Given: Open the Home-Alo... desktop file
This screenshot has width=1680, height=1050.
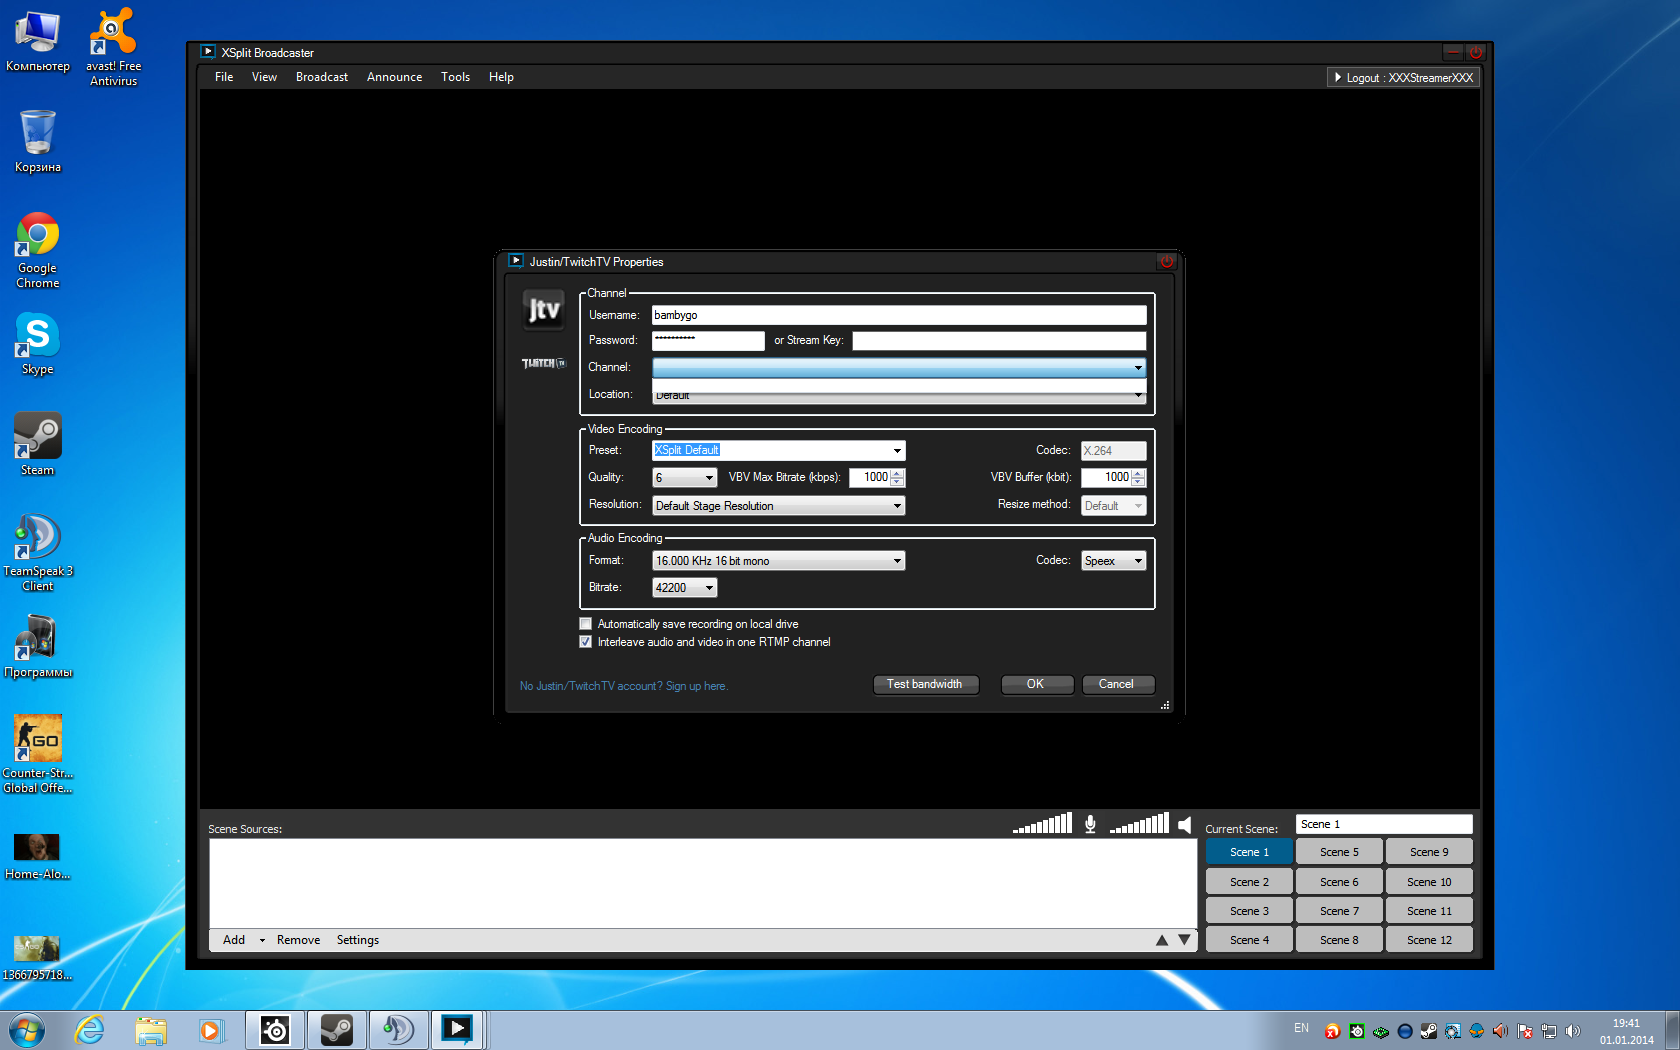Looking at the screenshot, I should [x=38, y=856].
